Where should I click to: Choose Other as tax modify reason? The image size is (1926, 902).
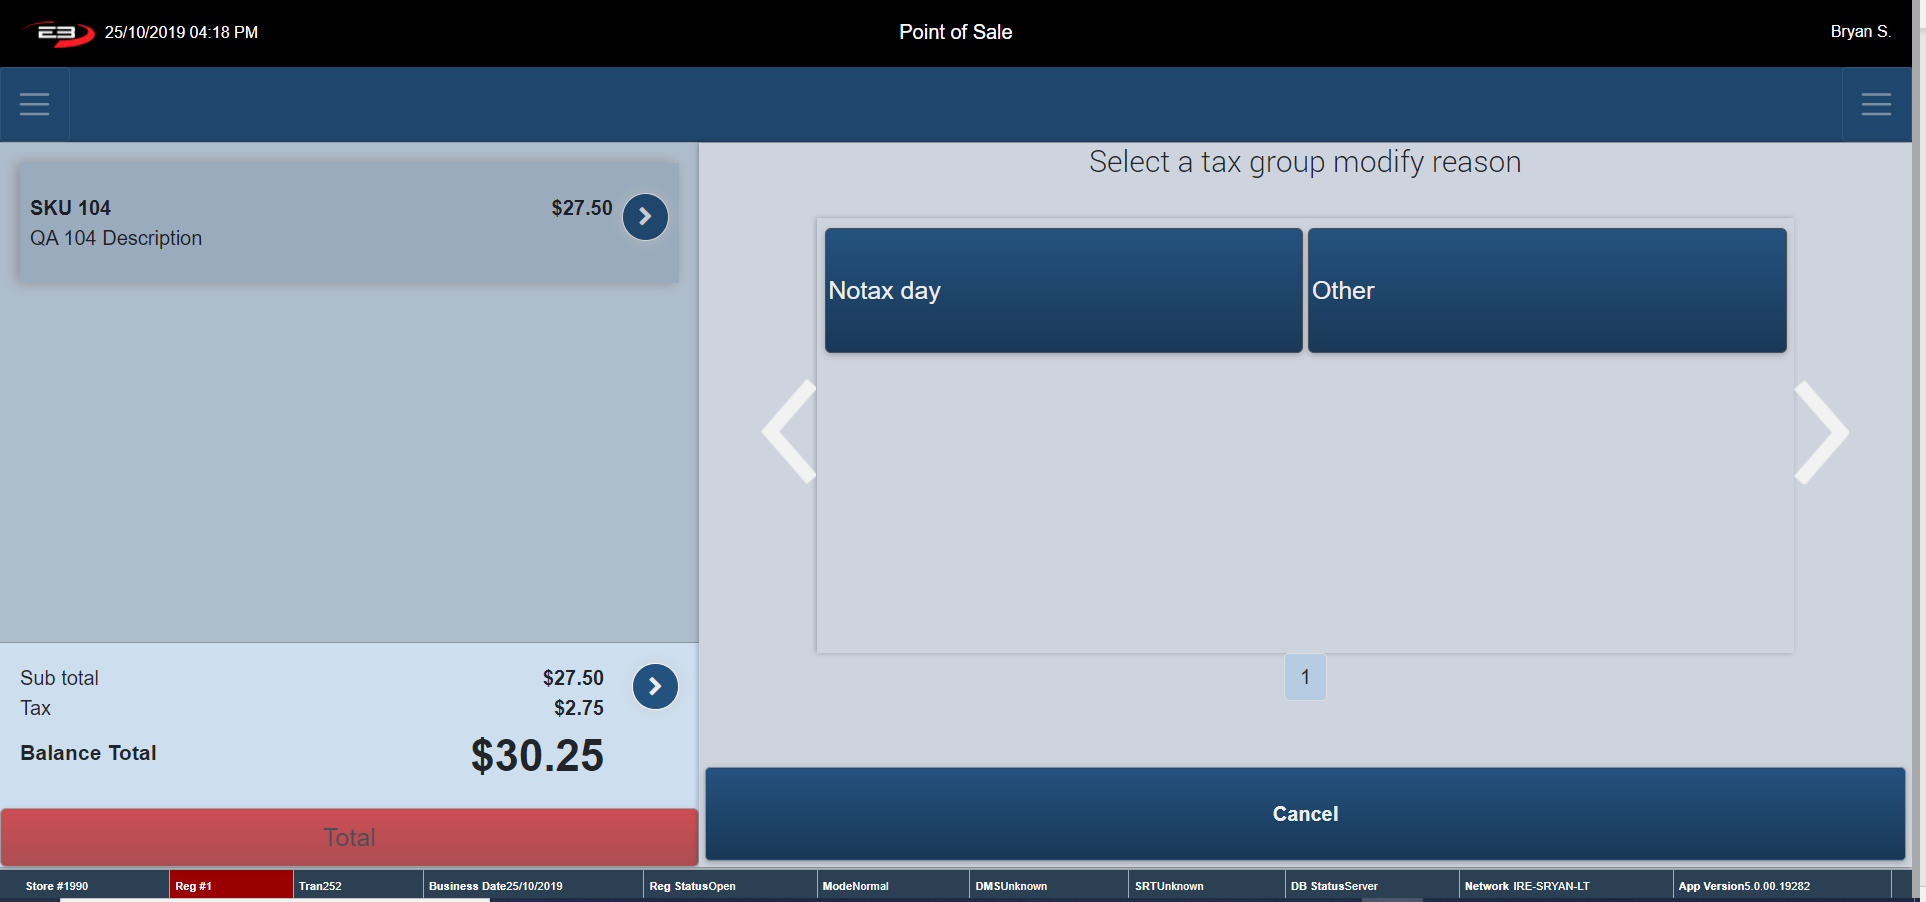(x=1546, y=290)
